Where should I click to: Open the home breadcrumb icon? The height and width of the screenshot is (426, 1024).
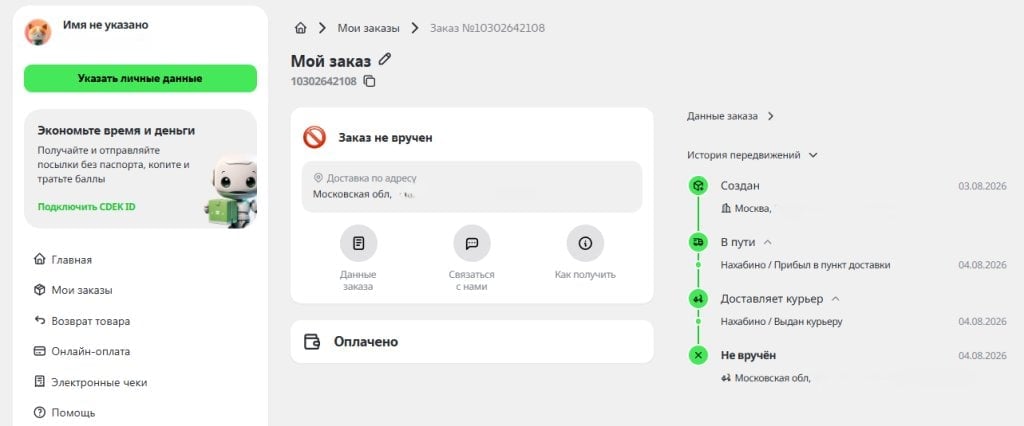pyautogui.click(x=300, y=28)
